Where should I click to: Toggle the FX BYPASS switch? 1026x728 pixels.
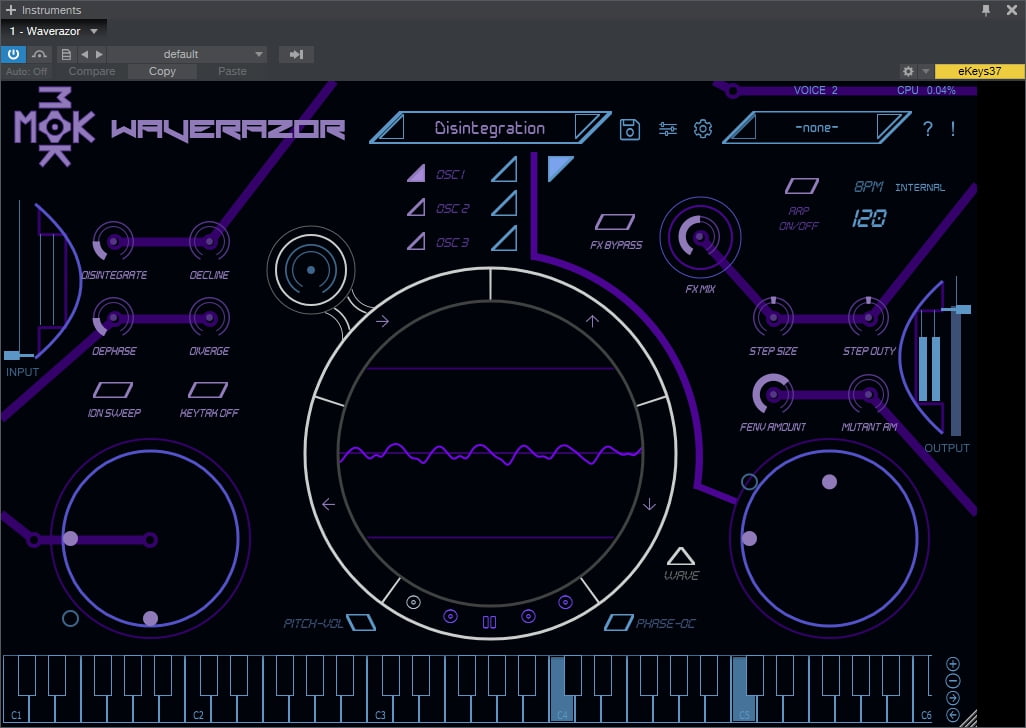[614, 222]
